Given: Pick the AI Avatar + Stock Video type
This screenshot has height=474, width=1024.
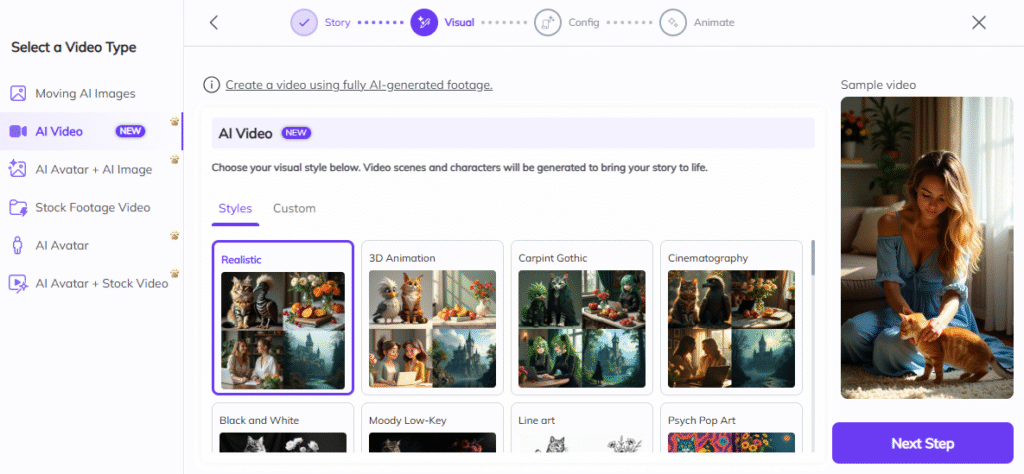Looking at the screenshot, I should pos(91,283).
